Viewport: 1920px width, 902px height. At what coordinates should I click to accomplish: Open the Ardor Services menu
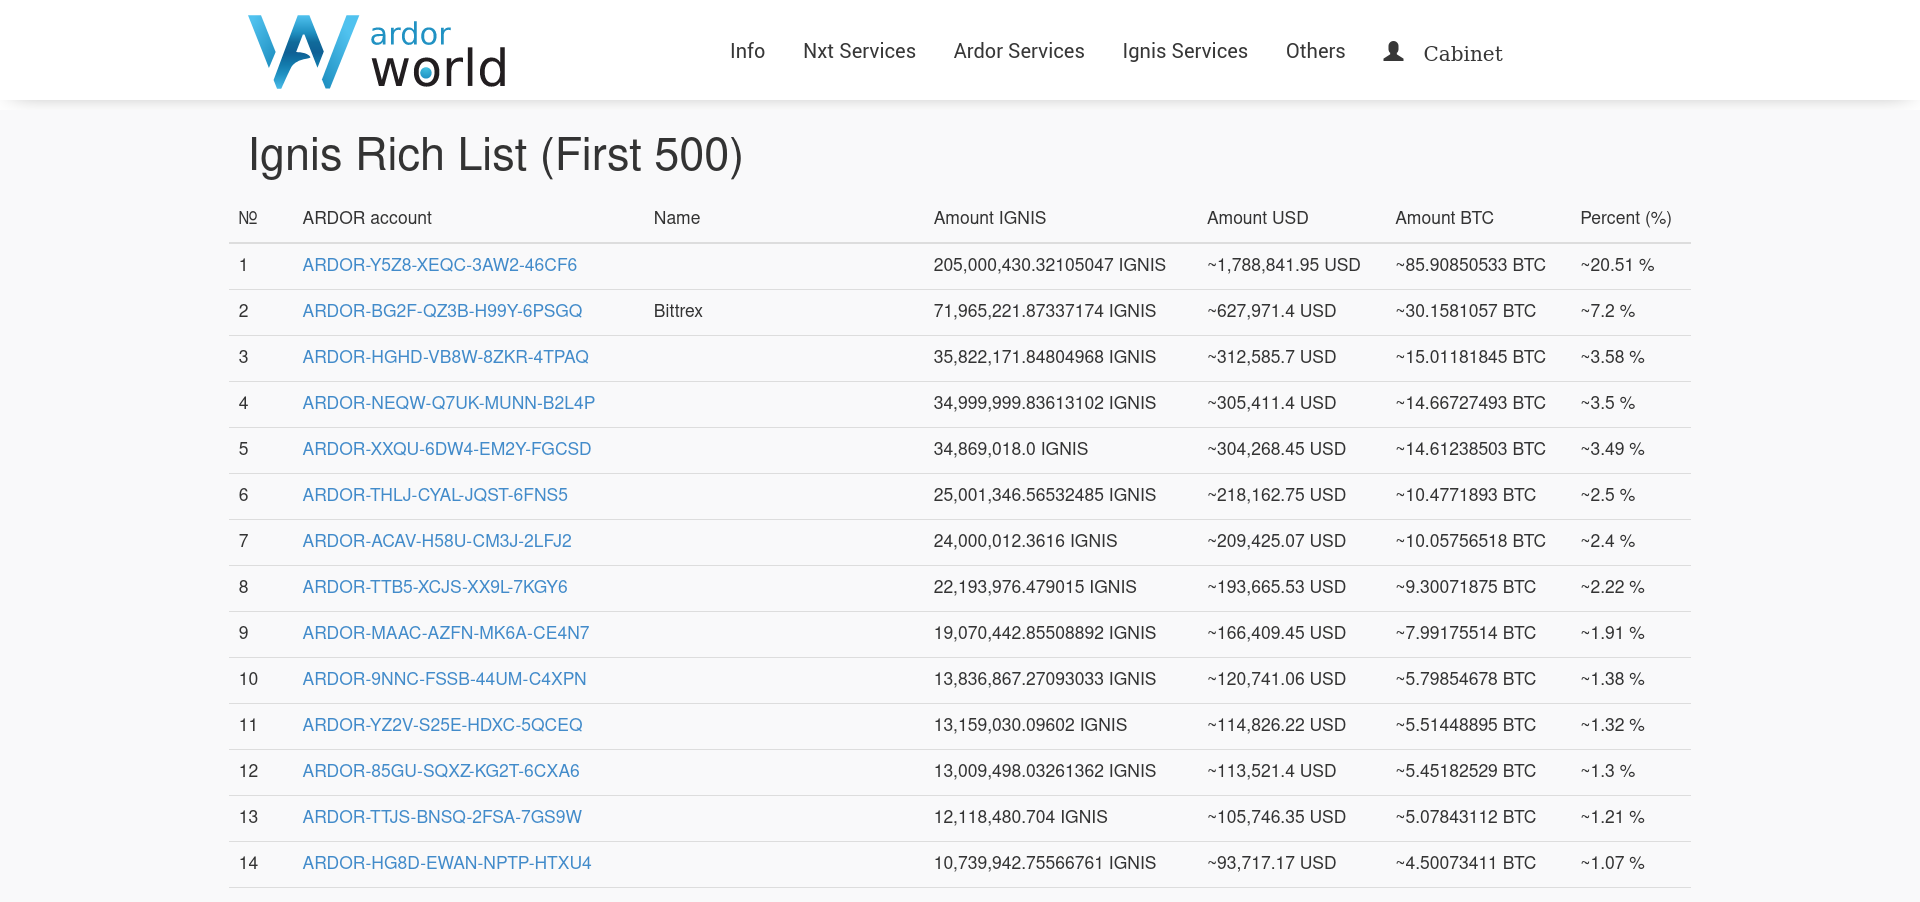coord(1019,51)
